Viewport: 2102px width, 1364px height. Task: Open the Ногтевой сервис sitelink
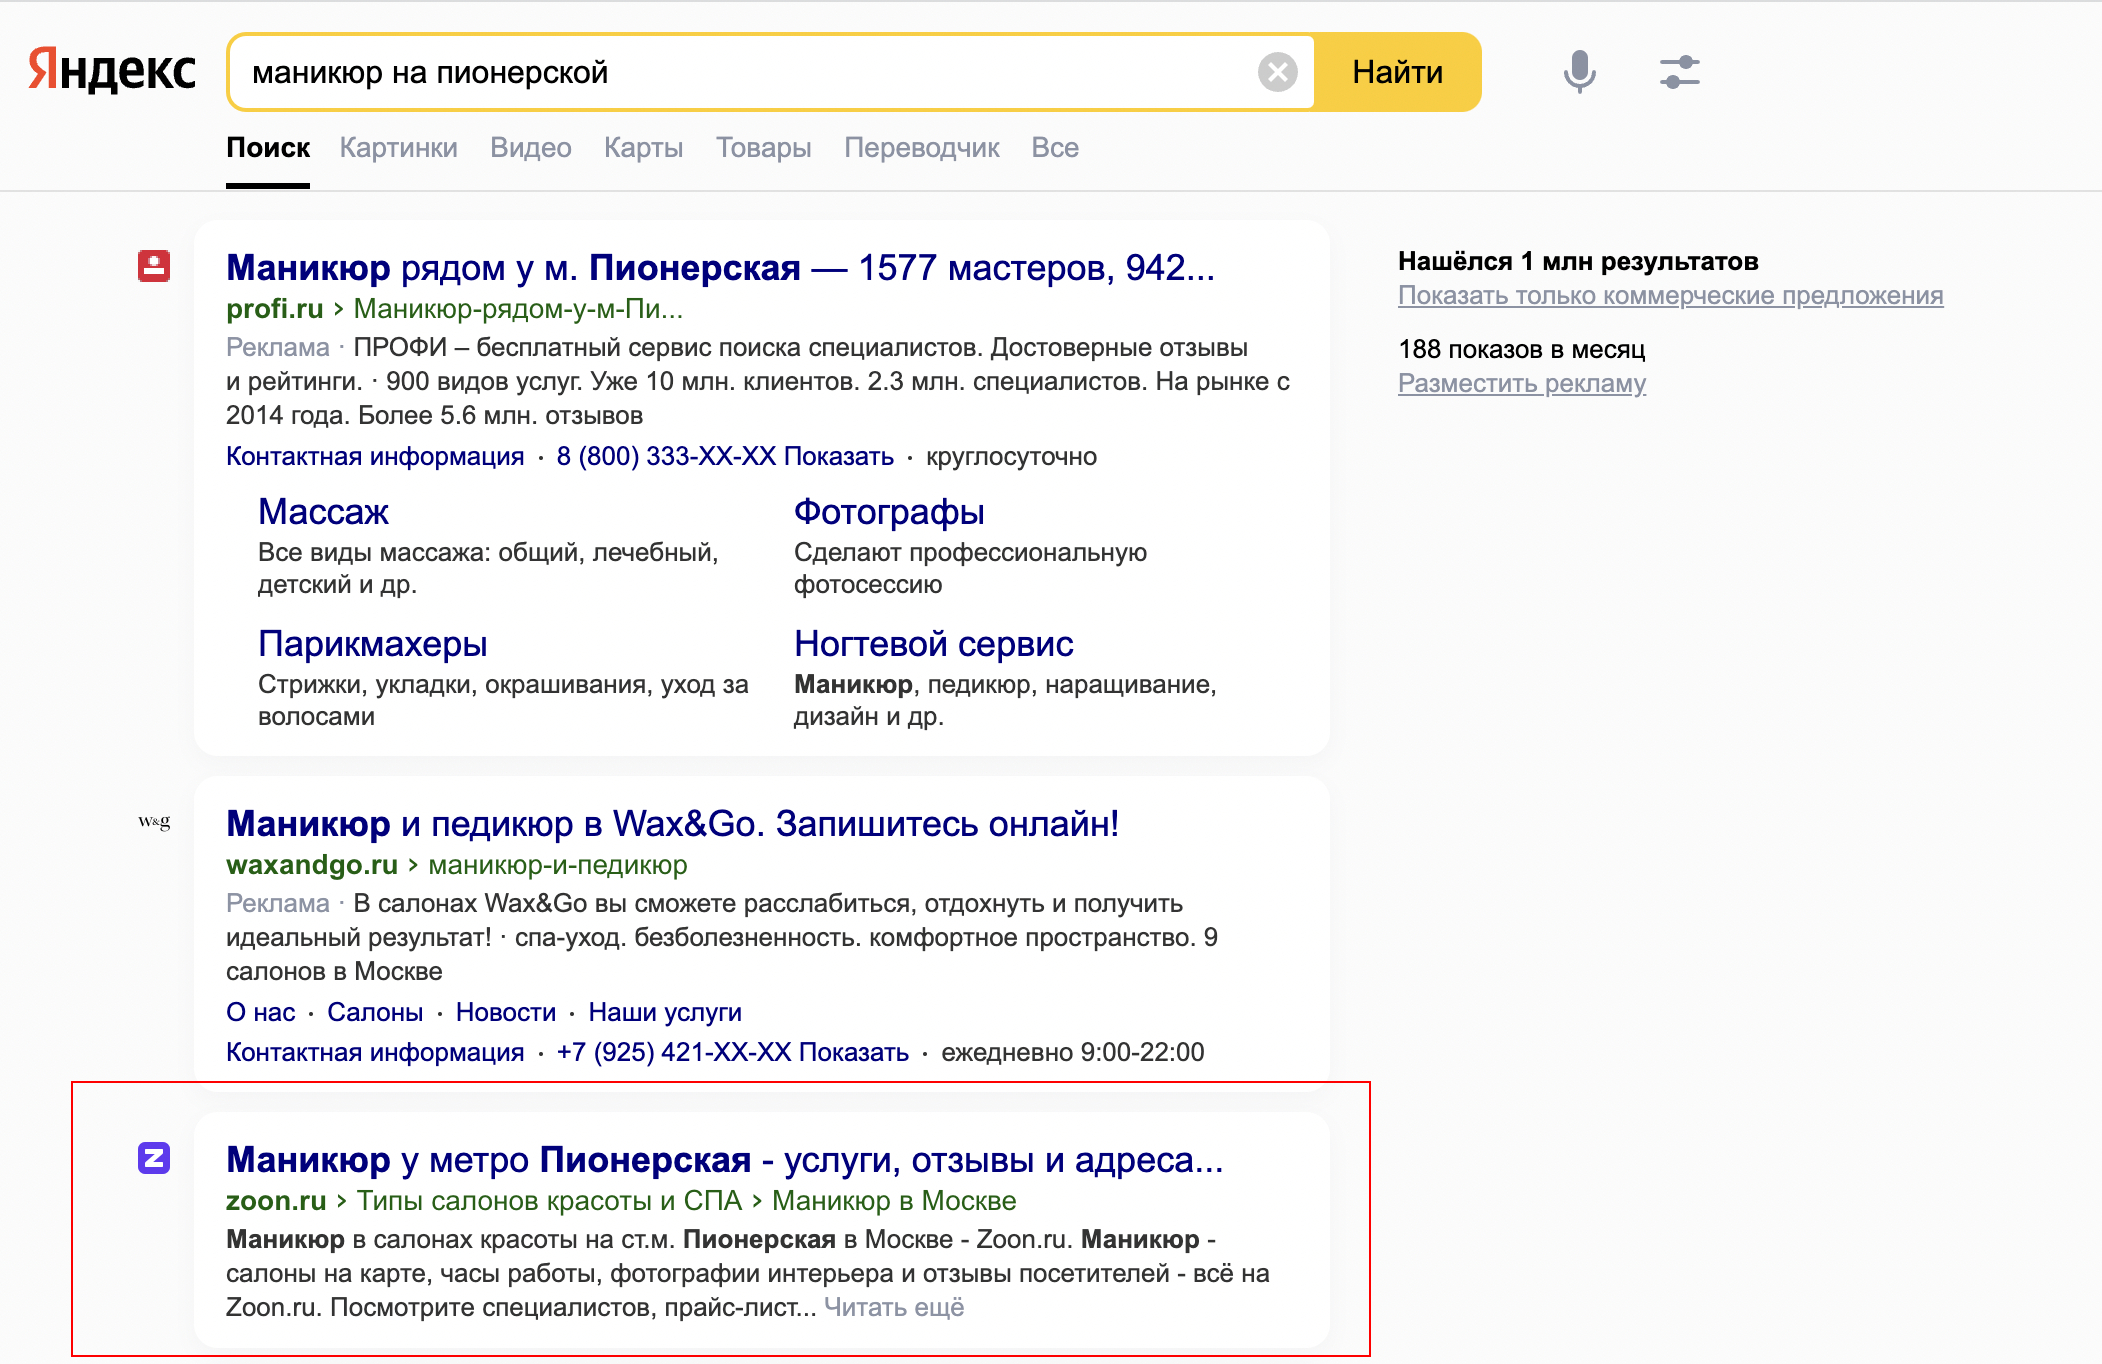933,644
